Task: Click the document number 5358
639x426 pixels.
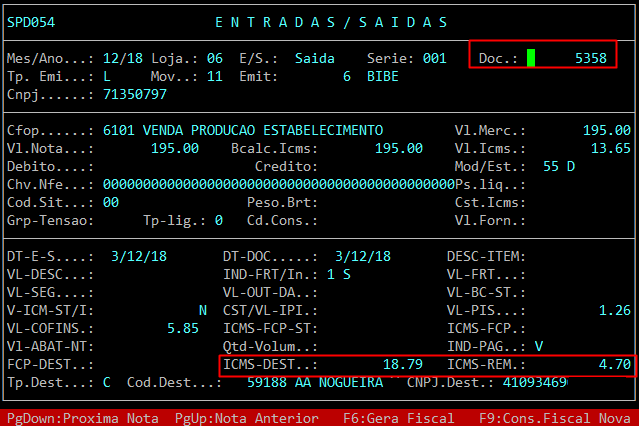Action: click(590, 59)
